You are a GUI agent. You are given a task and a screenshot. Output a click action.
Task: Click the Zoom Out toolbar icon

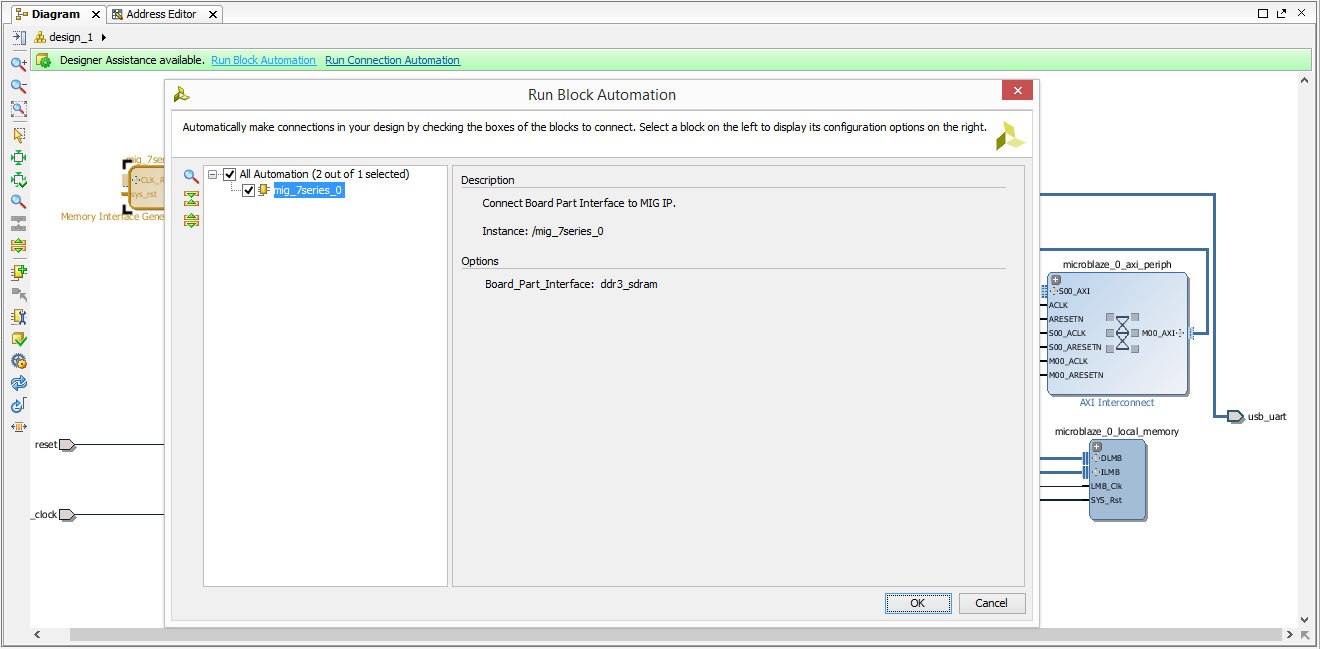coord(18,86)
